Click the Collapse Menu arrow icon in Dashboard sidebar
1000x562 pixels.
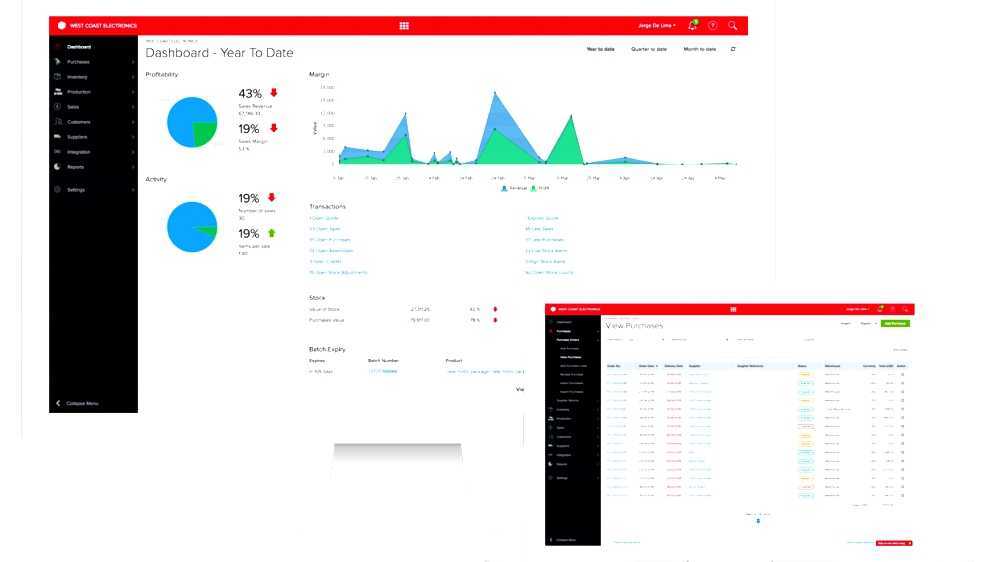tap(58, 403)
